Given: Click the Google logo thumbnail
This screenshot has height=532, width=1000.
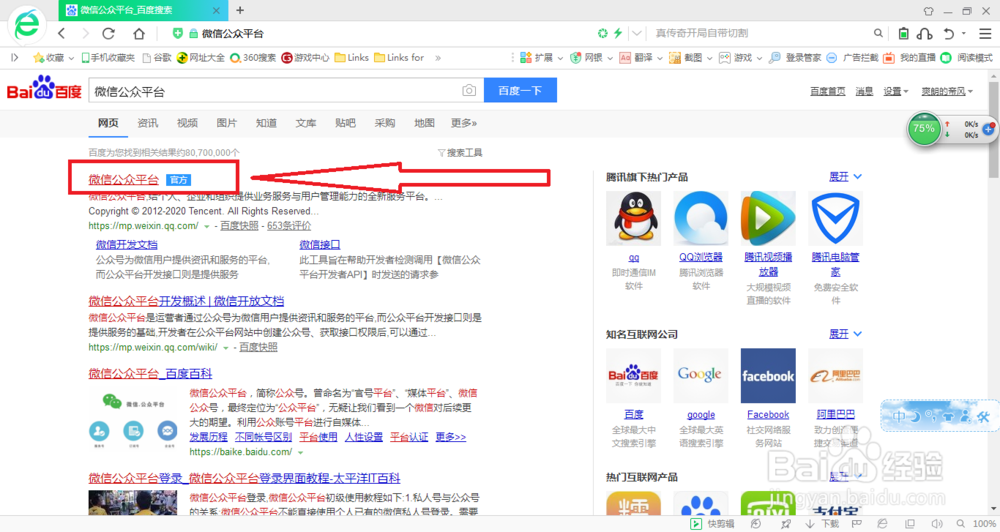Looking at the screenshot, I should (701, 375).
